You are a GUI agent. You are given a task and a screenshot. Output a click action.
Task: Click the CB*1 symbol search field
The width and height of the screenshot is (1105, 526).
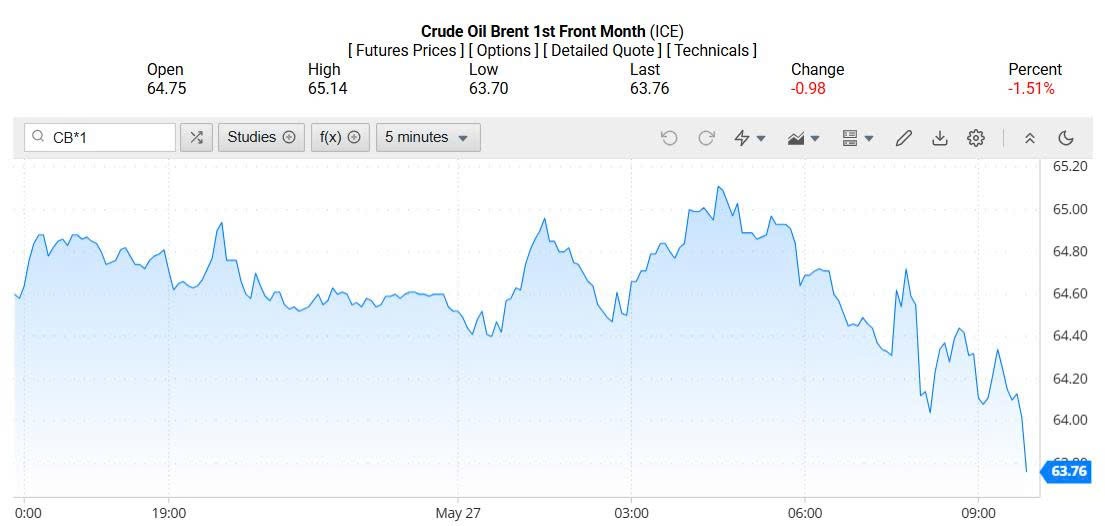coord(108,138)
